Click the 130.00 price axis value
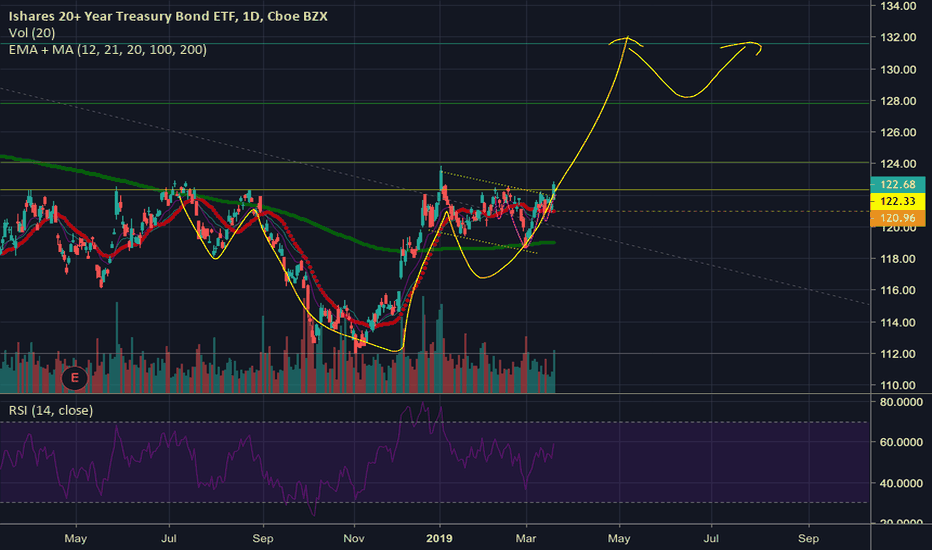932x550 pixels. (x=898, y=70)
